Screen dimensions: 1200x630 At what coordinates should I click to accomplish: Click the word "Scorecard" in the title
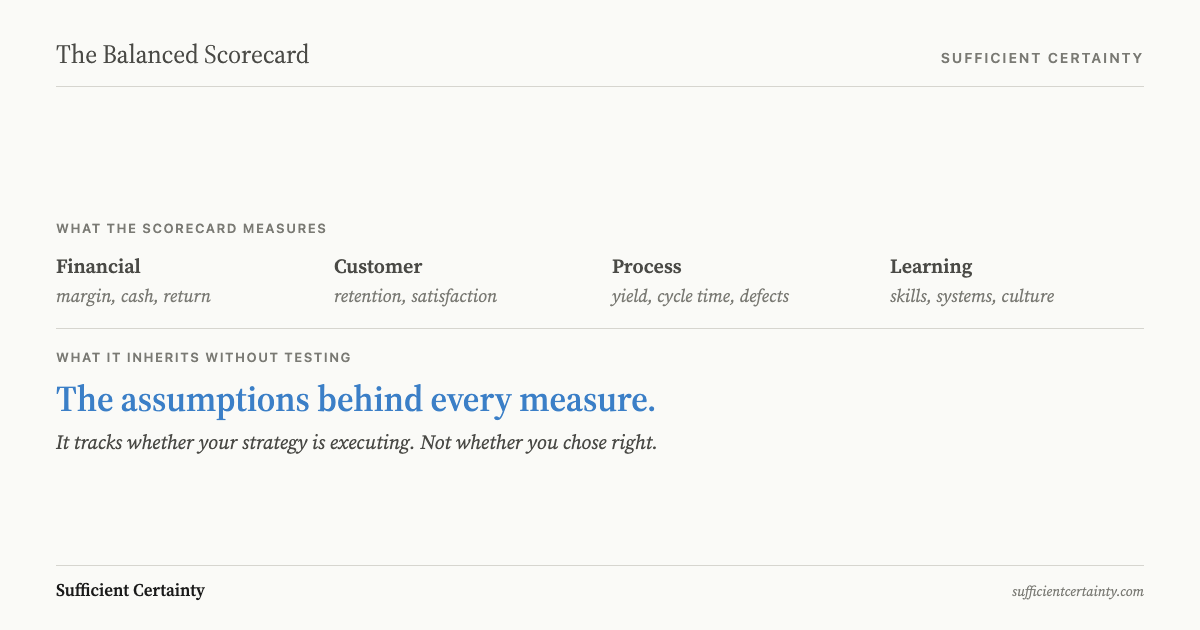pos(256,55)
